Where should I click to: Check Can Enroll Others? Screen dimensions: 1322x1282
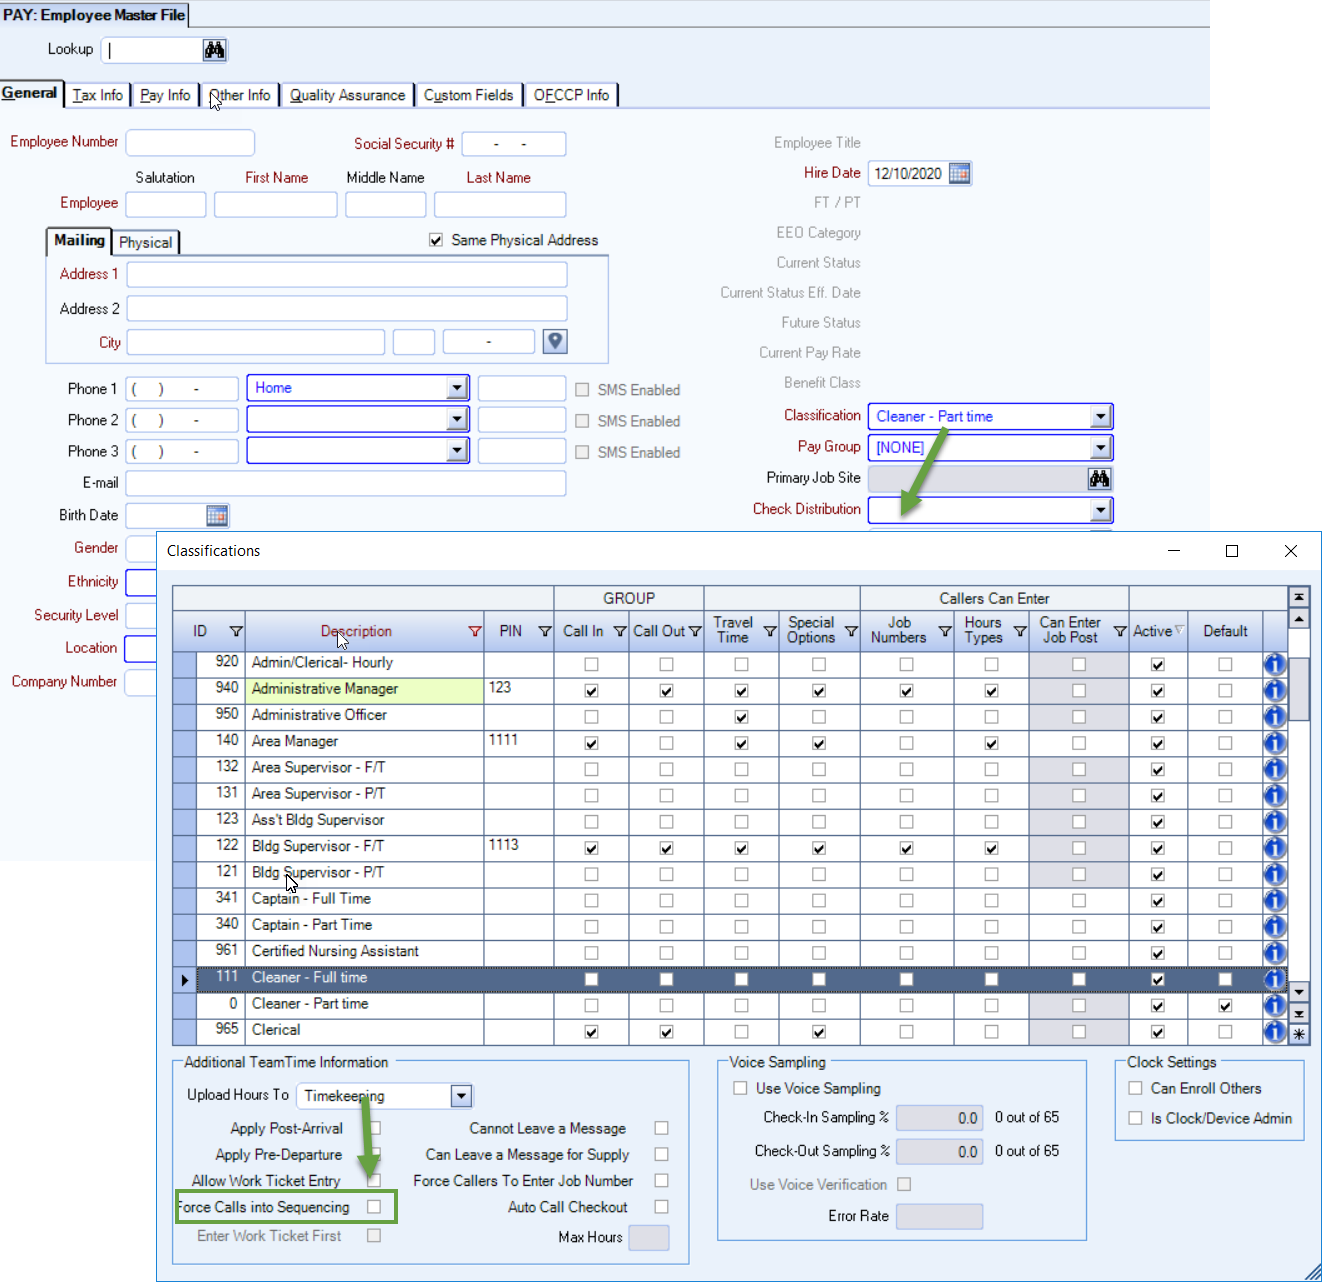click(1135, 1088)
